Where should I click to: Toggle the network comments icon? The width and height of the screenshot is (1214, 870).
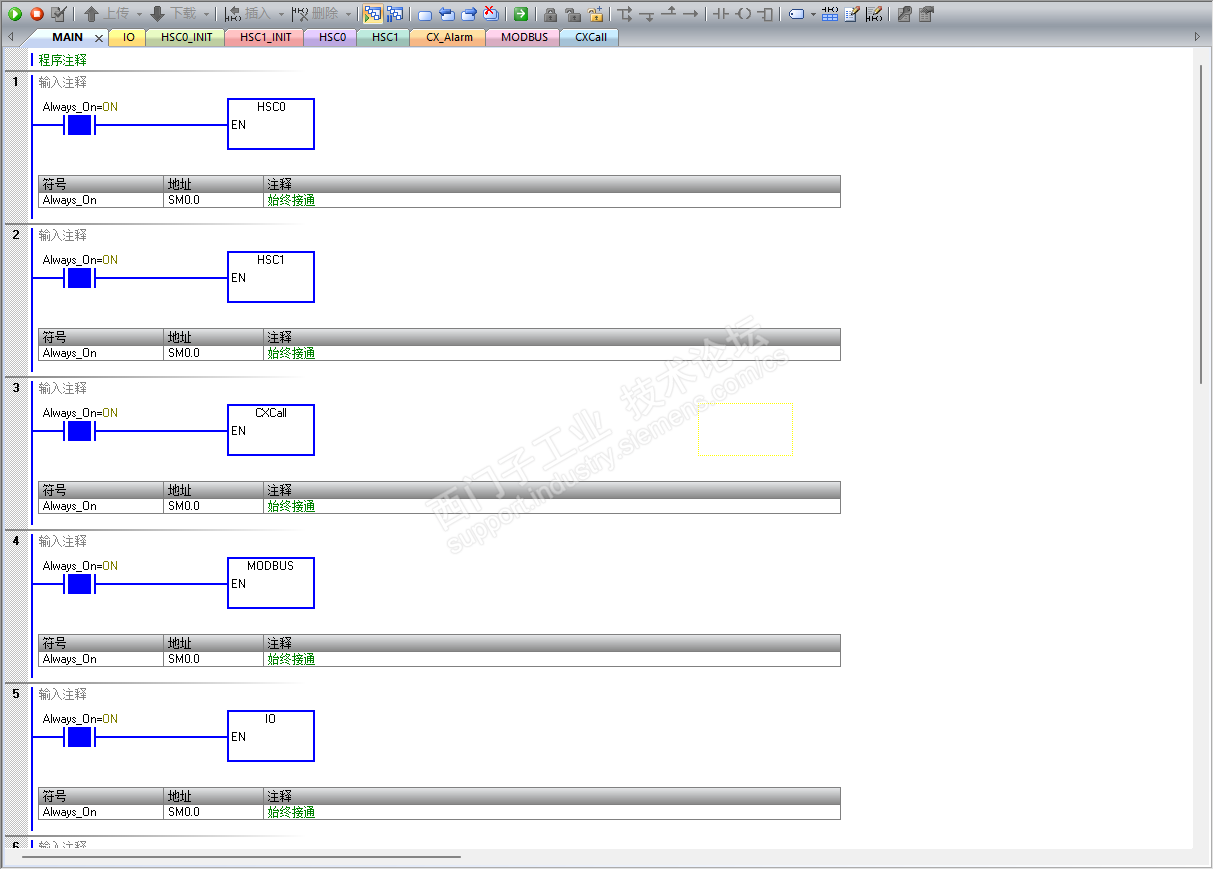(x=874, y=14)
